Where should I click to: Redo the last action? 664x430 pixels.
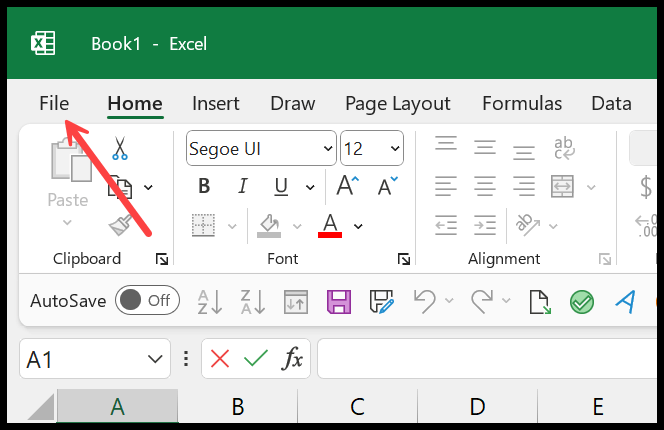point(482,301)
